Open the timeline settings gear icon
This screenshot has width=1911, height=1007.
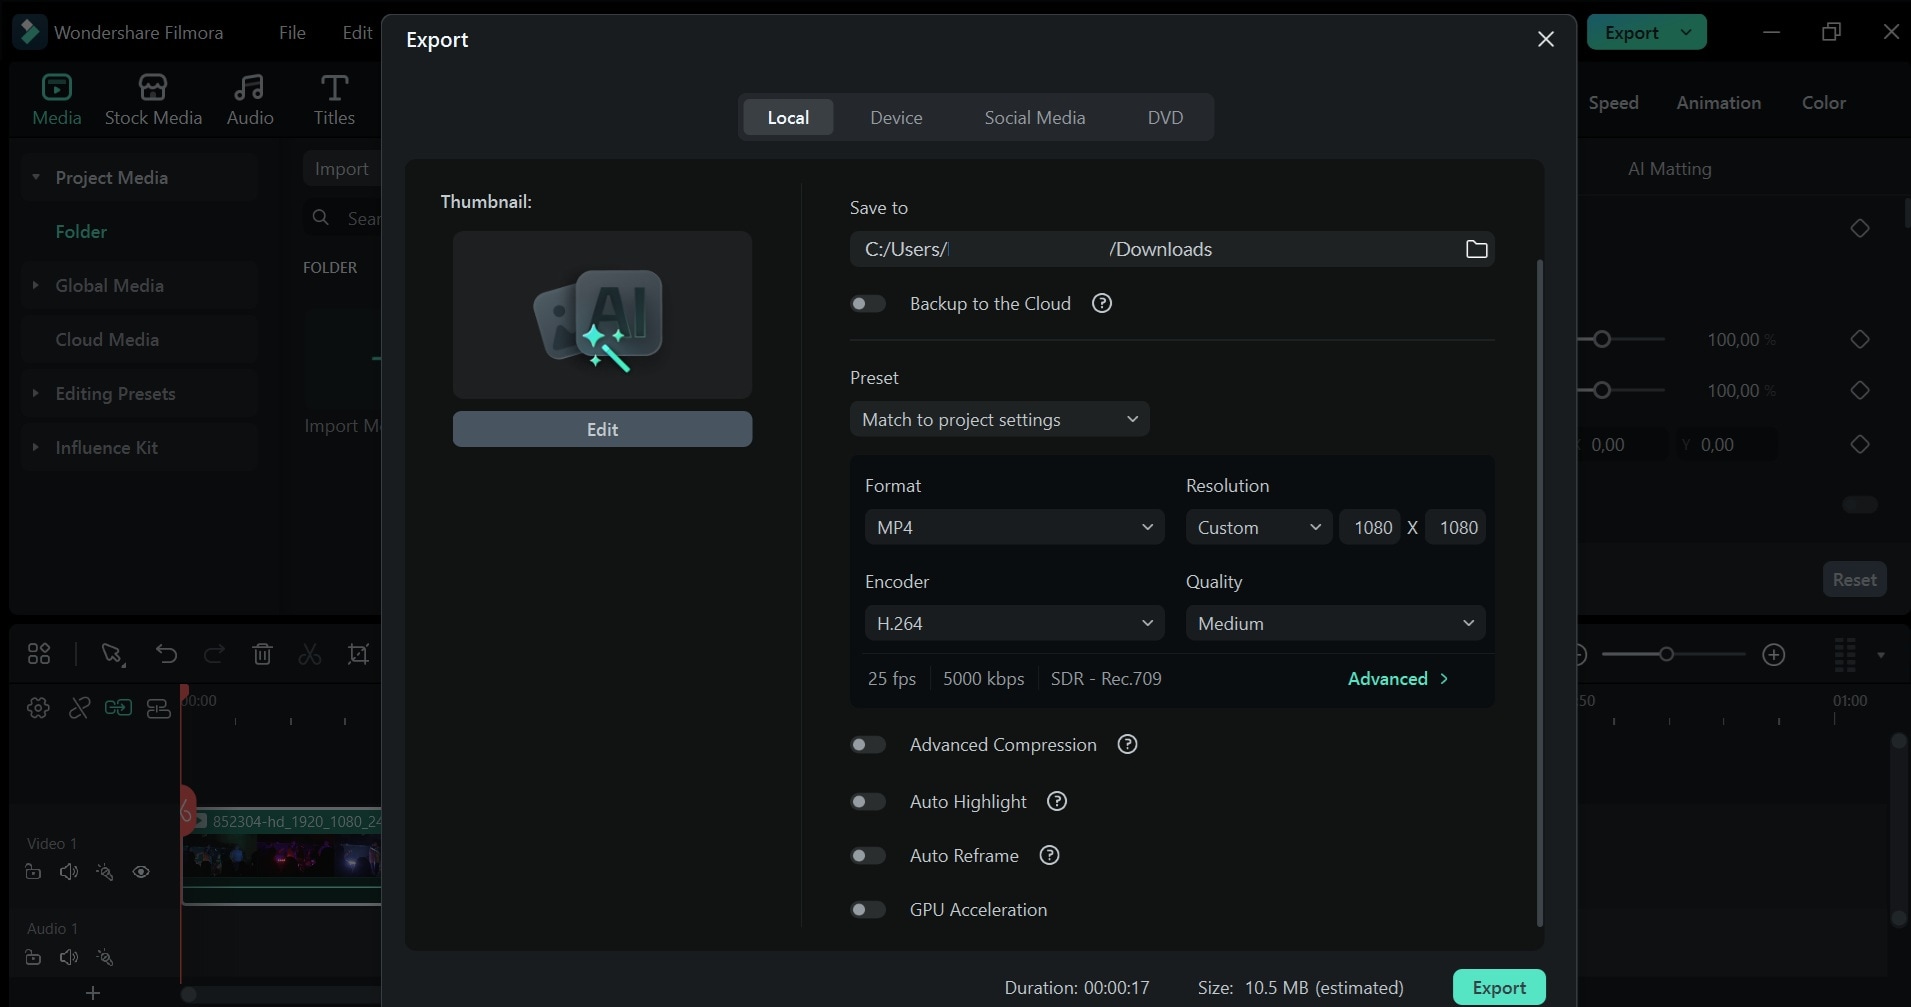click(37, 708)
